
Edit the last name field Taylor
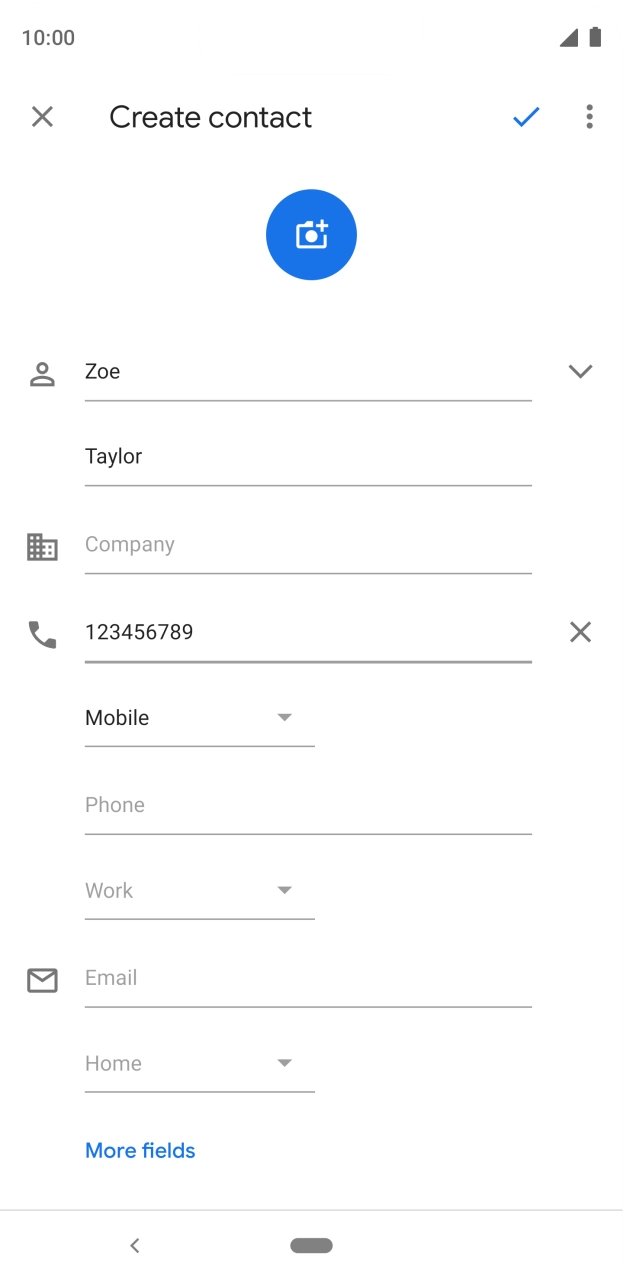click(308, 457)
